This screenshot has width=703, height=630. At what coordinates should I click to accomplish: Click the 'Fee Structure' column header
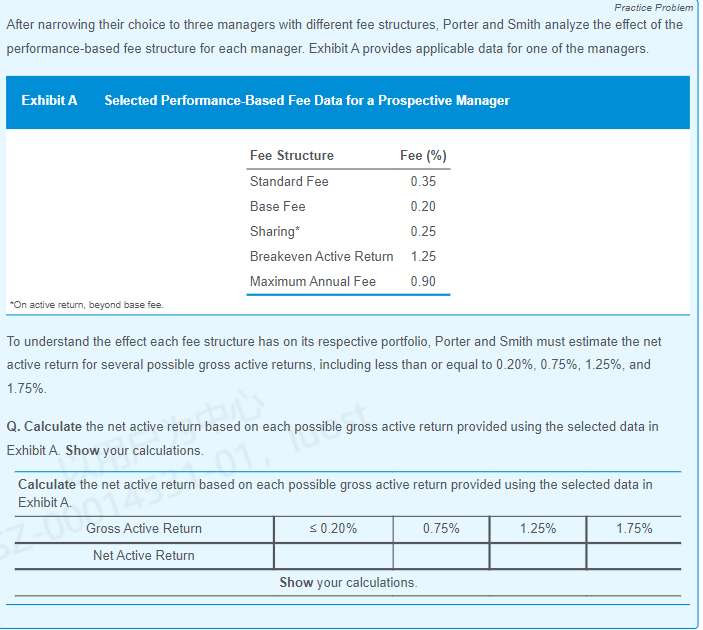292,155
